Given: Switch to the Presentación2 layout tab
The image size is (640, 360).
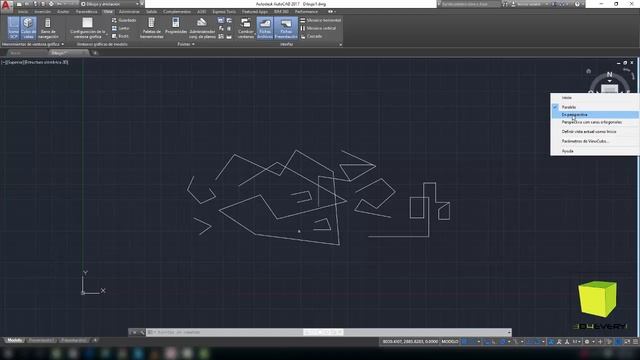Looking at the screenshot, I should point(74,340).
